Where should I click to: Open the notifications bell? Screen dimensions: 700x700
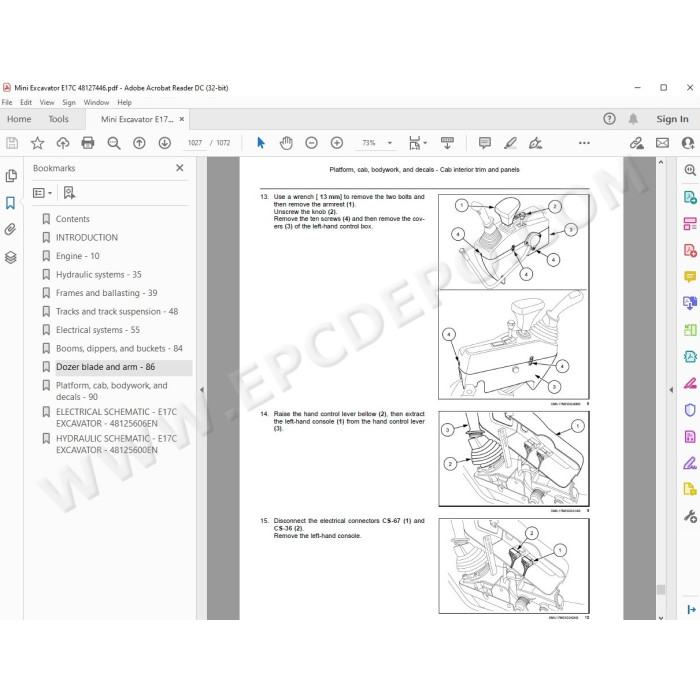click(633, 119)
